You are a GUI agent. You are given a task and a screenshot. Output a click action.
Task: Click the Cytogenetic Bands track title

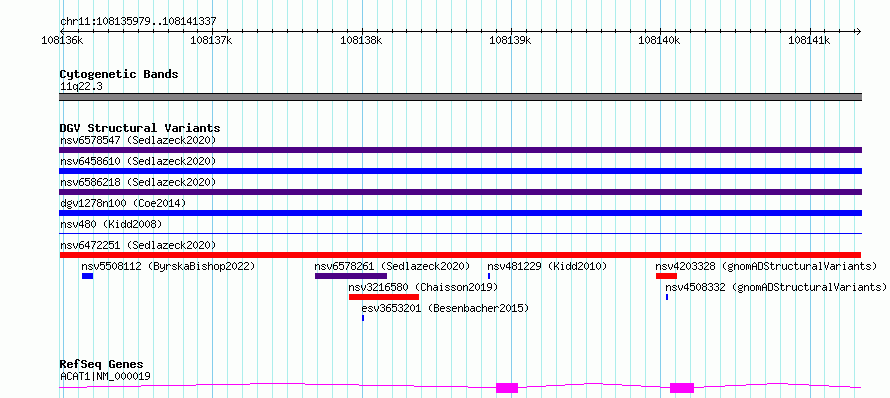[x=119, y=74]
